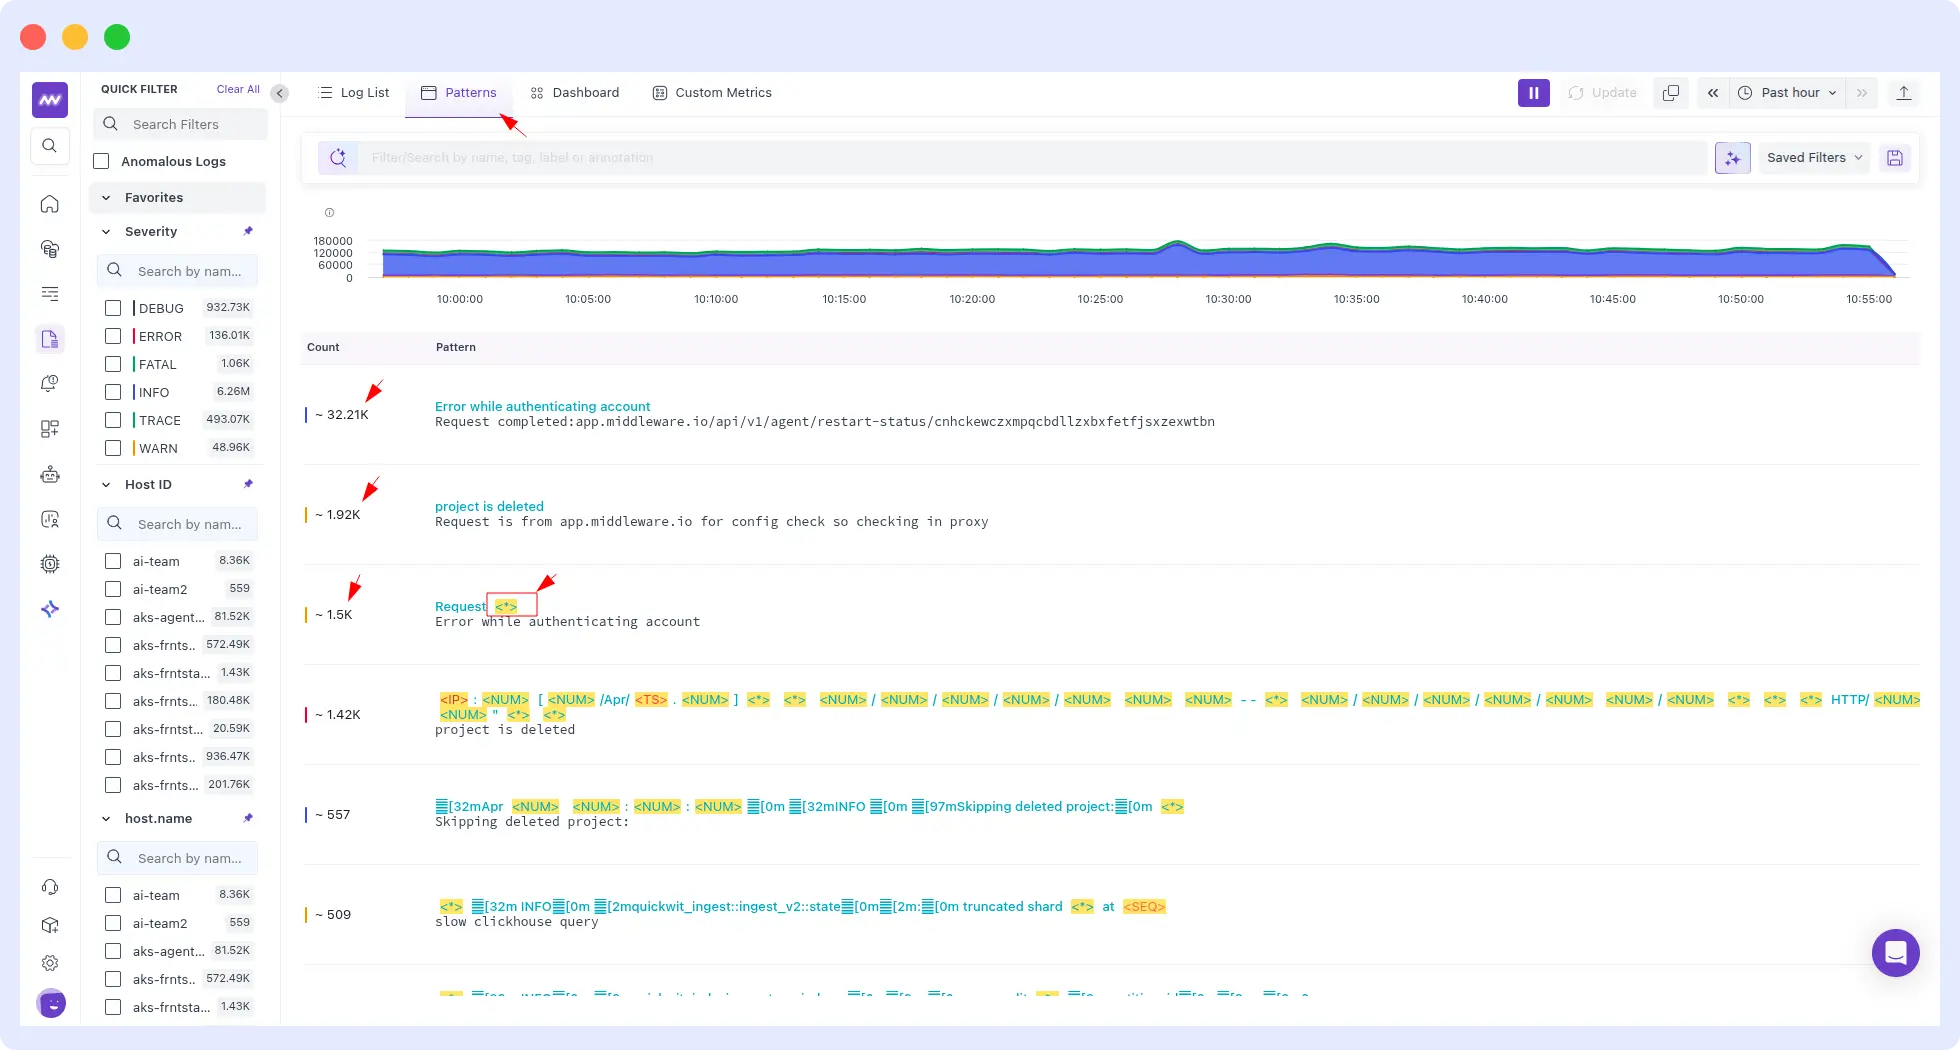Check the ai-team host checkbox

tap(113, 561)
